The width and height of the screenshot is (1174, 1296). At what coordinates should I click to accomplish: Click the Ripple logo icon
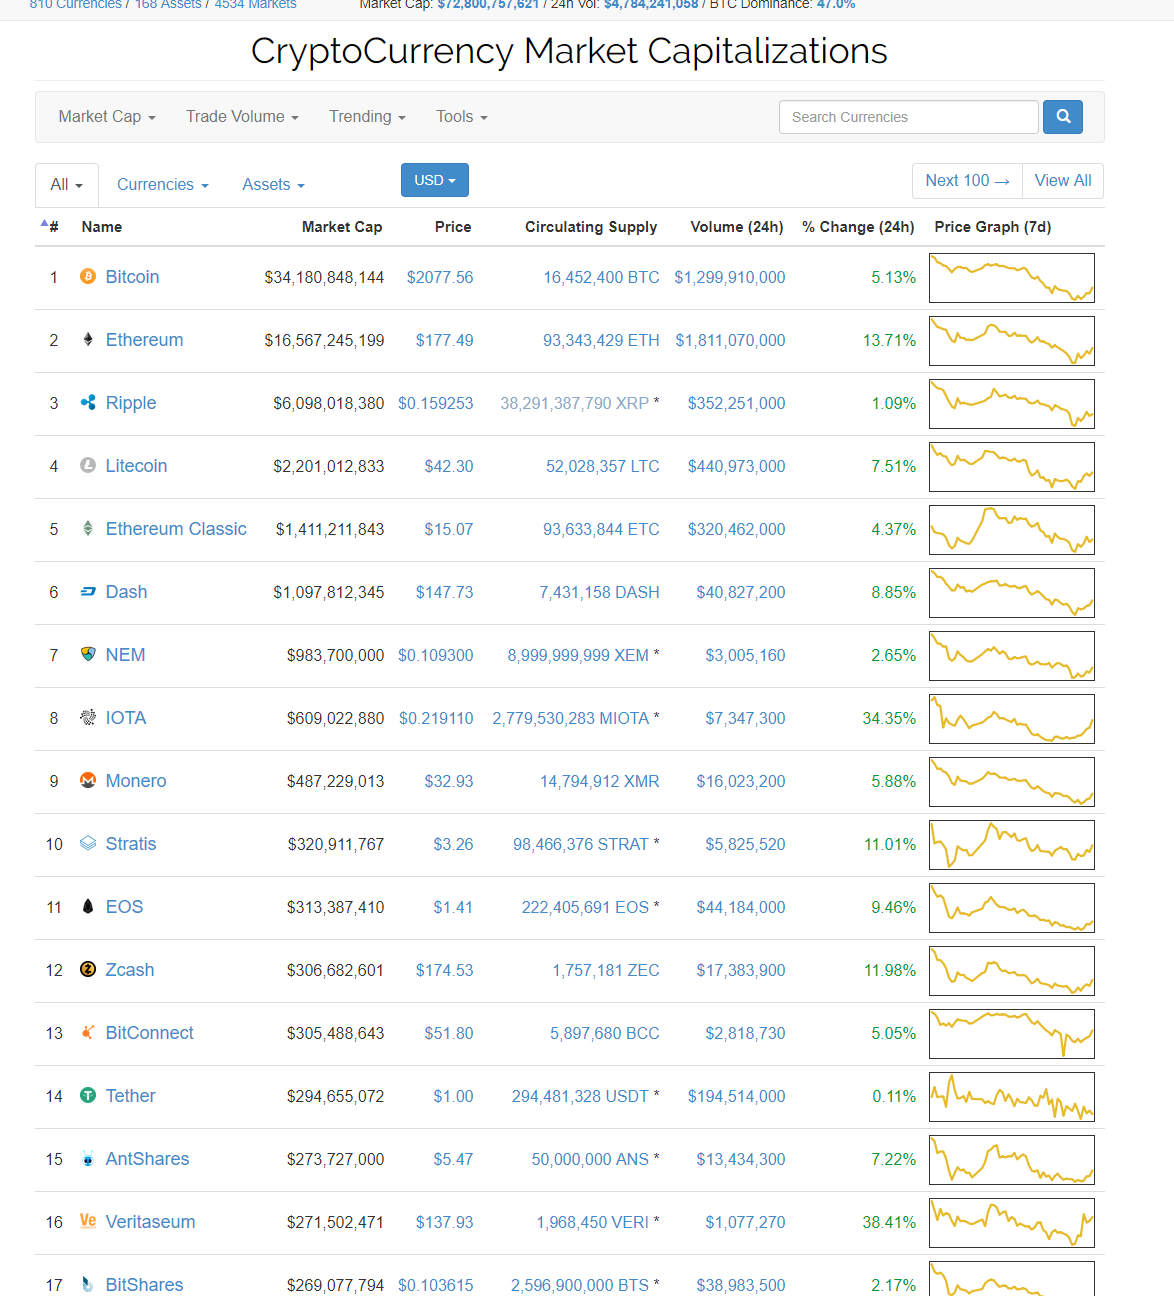pyautogui.click(x=88, y=402)
